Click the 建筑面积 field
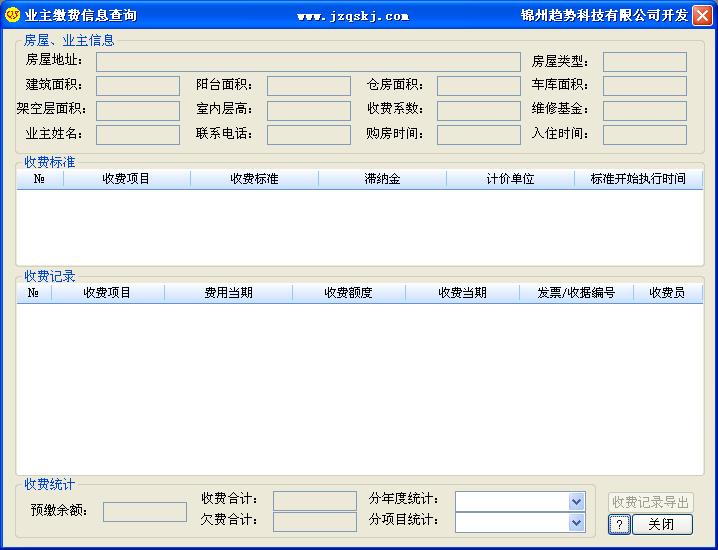This screenshot has width=718, height=550. click(x=138, y=86)
